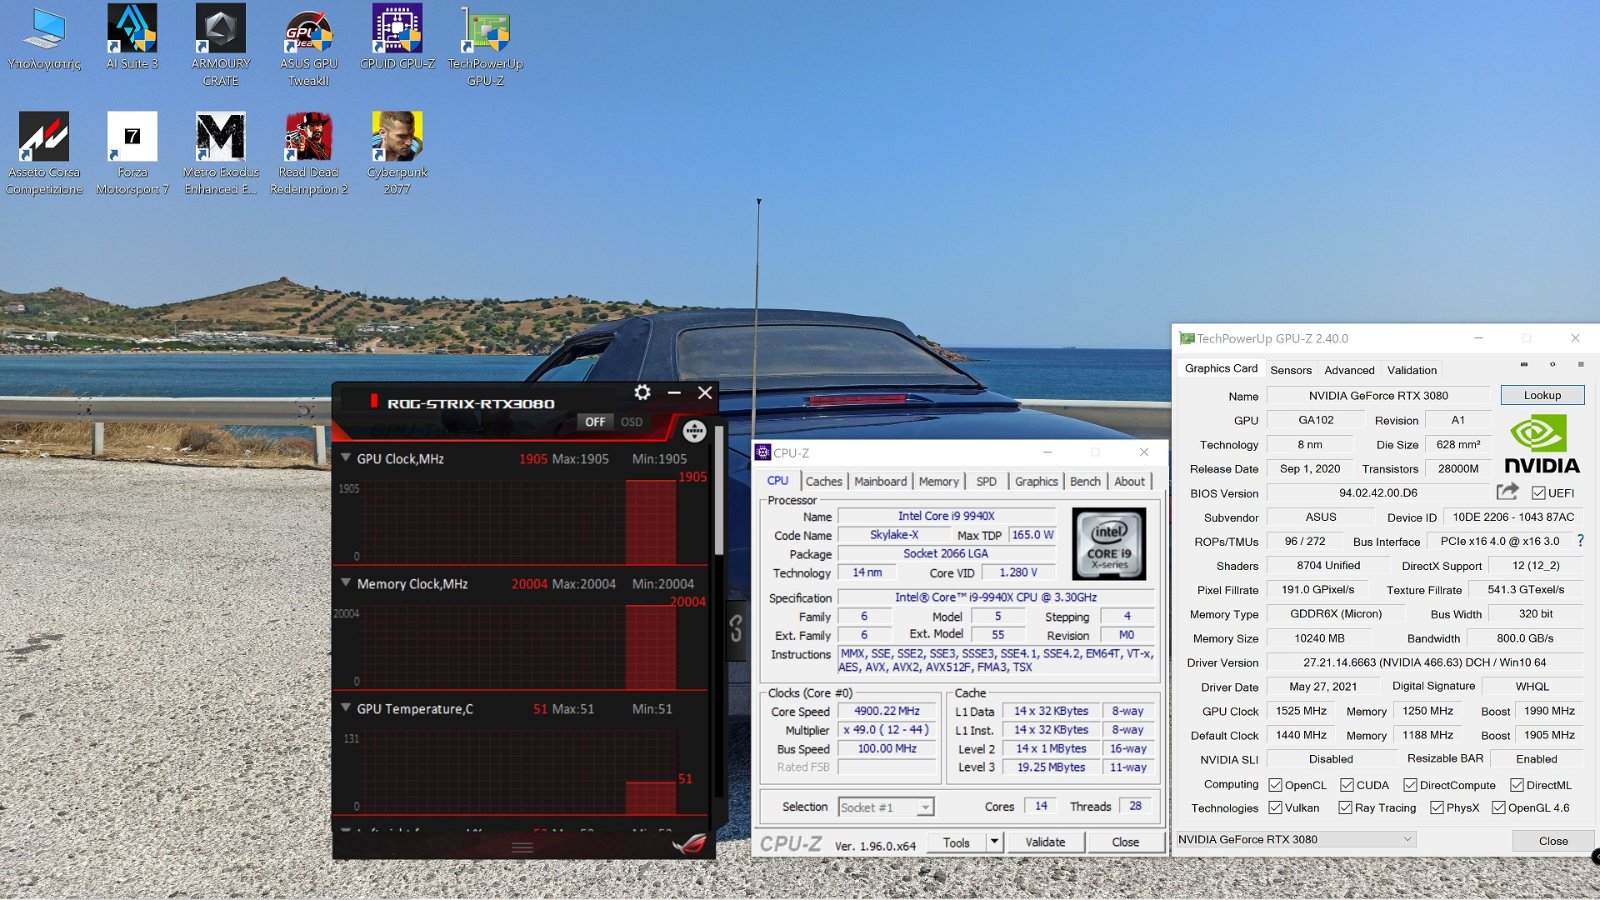Switch to the Caches tab in CPU-Z
This screenshot has height=900, width=1600.
coord(824,481)
